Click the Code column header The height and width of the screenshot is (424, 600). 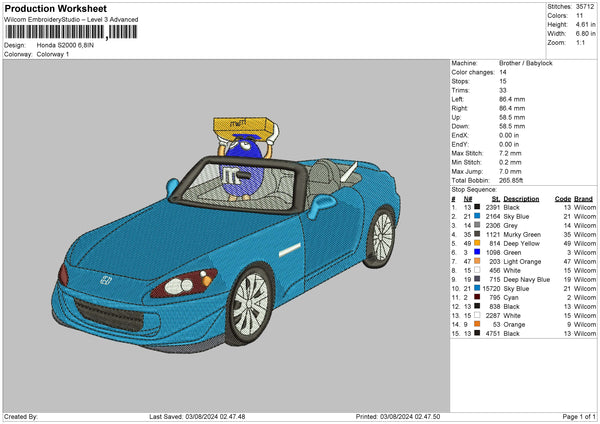[x=563, y=199]
